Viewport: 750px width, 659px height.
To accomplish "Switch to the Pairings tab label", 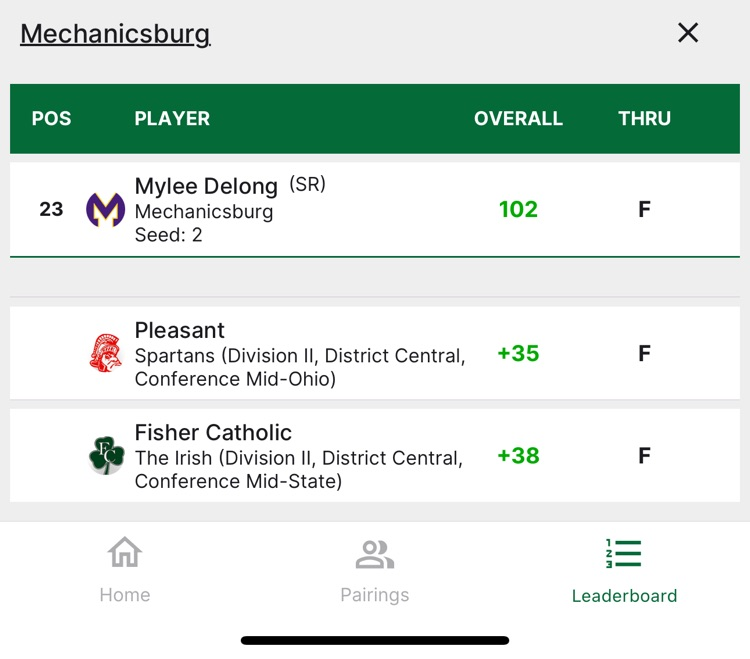I will [375, 595].
